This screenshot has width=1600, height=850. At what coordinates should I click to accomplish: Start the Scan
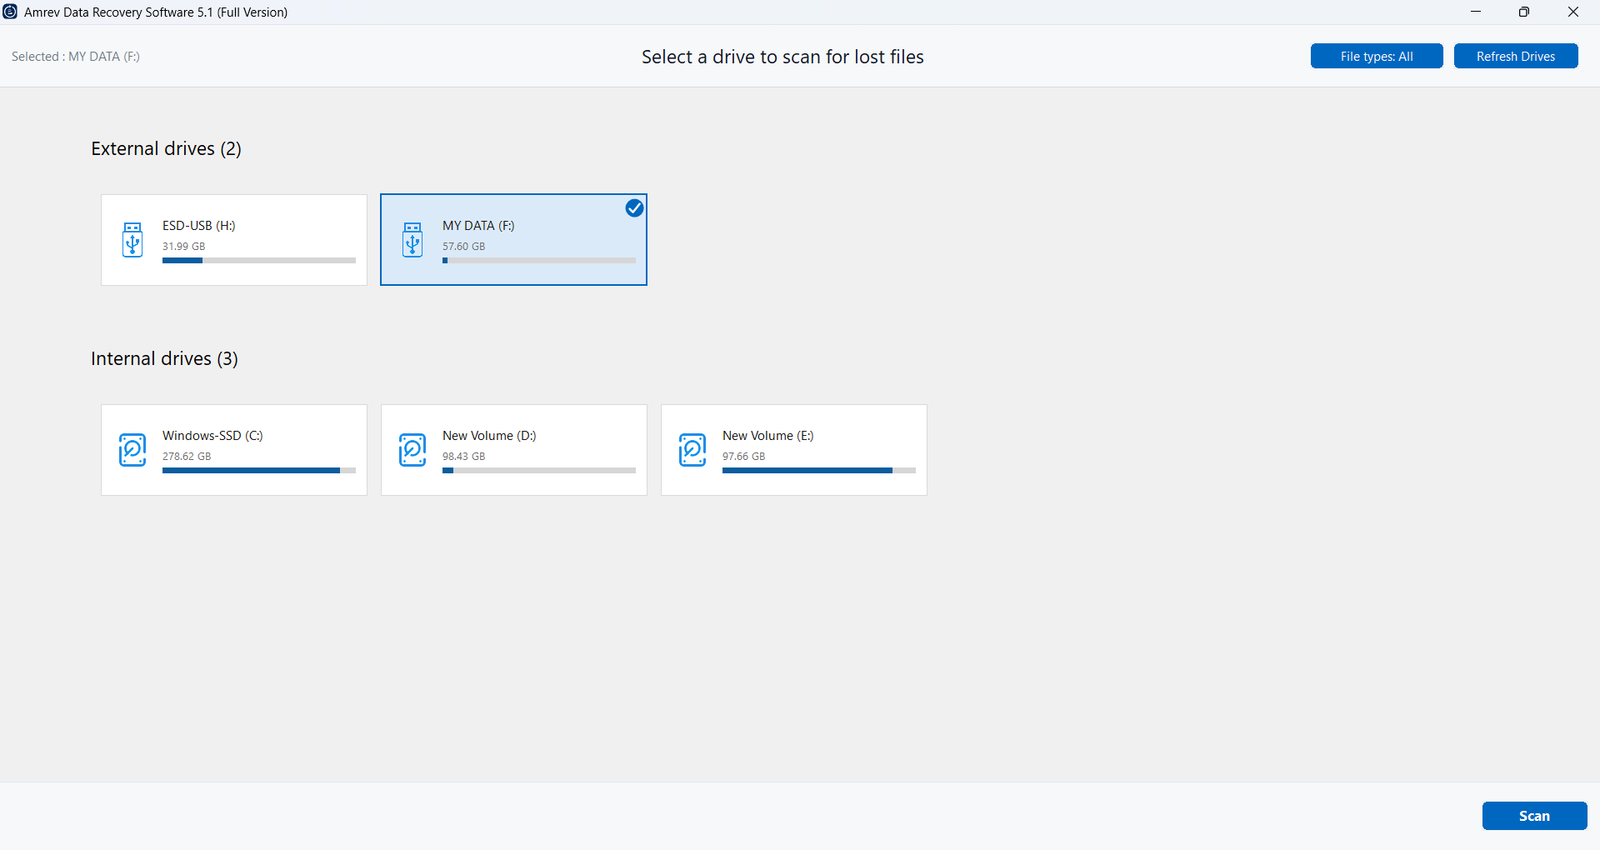tap(1534, 816)
